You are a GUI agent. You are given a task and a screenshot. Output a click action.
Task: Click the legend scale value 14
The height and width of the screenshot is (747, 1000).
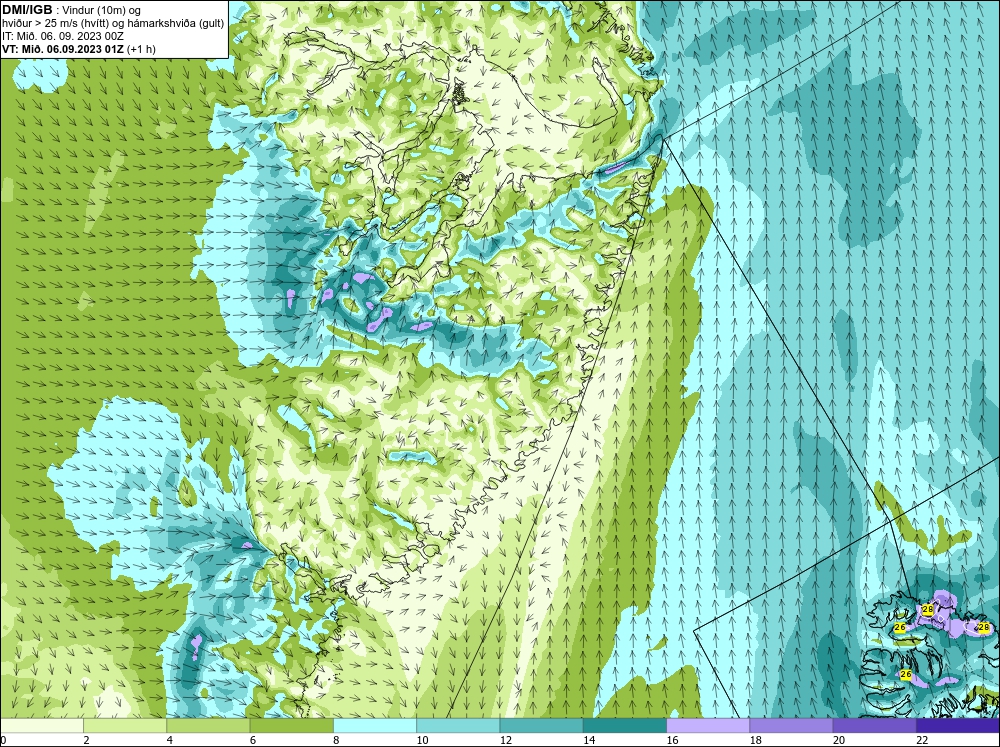tap(589, 740)
